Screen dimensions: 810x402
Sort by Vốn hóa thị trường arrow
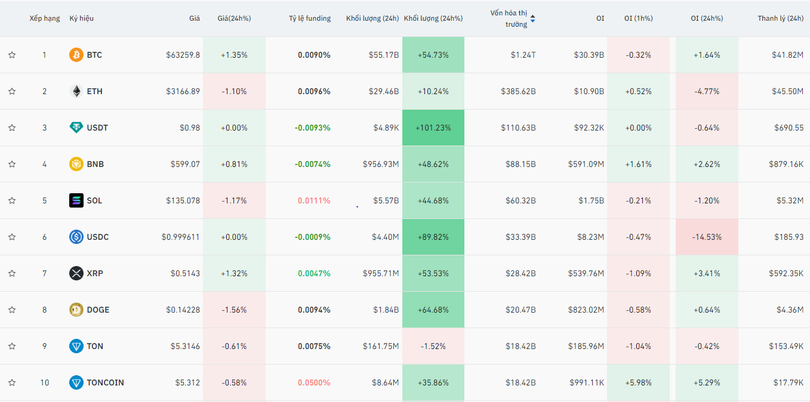pyautogui.click(x=533, y=18)
